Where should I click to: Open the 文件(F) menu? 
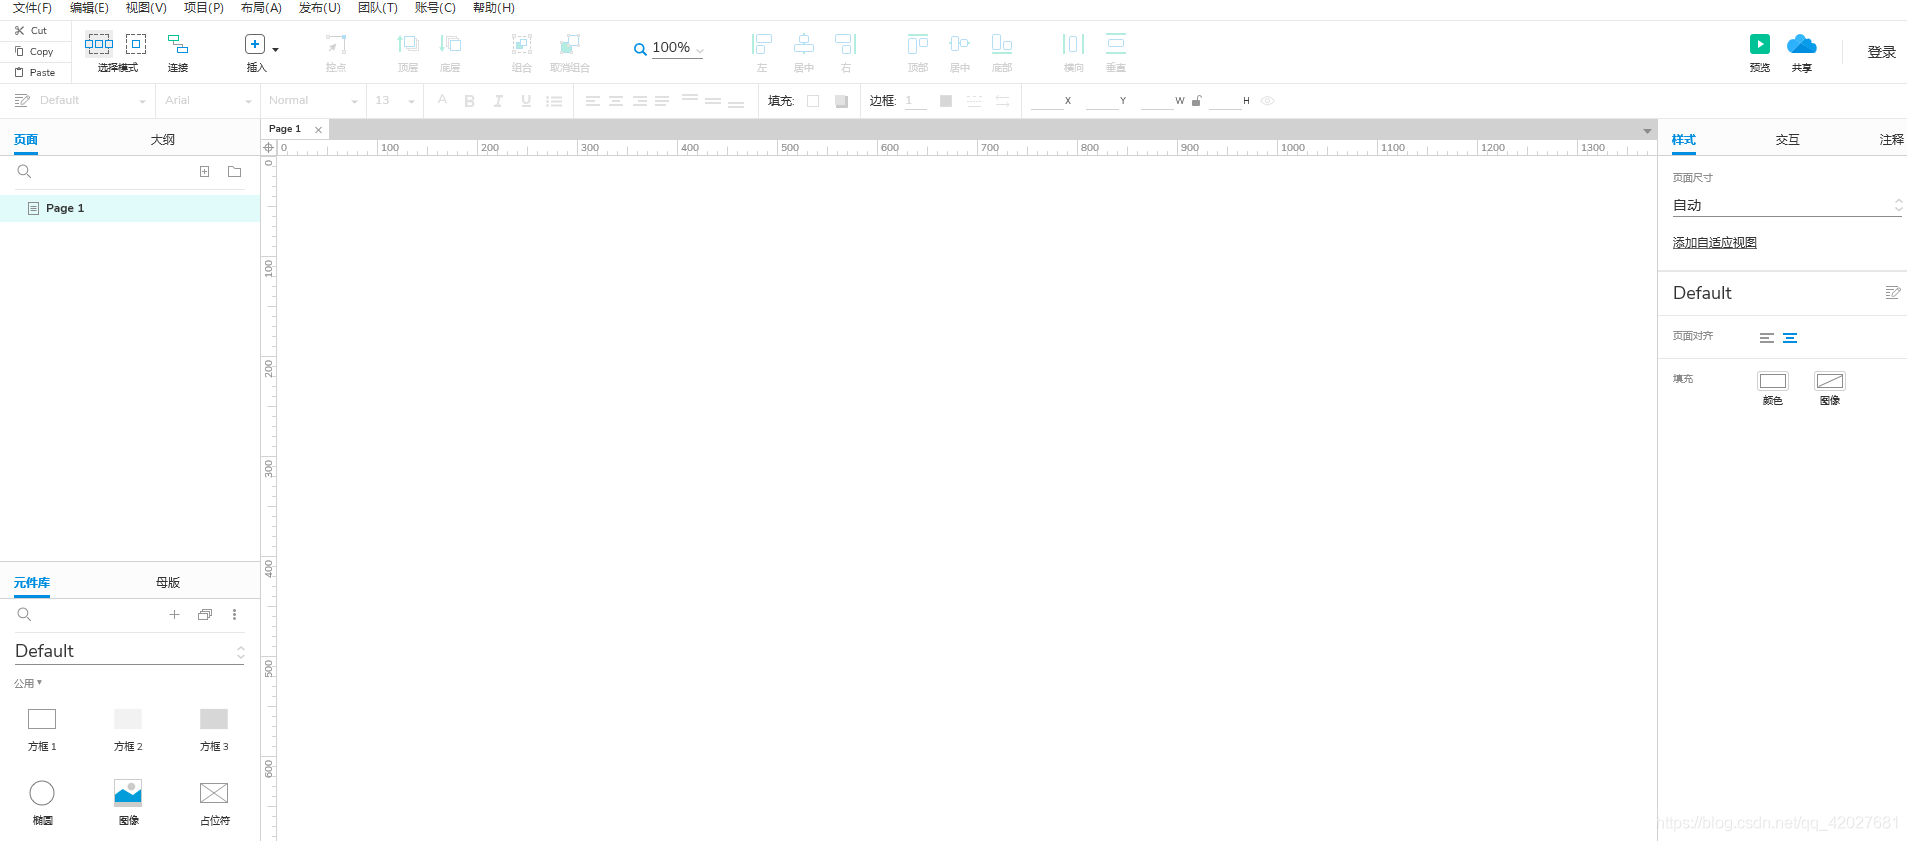click(32, 8)
